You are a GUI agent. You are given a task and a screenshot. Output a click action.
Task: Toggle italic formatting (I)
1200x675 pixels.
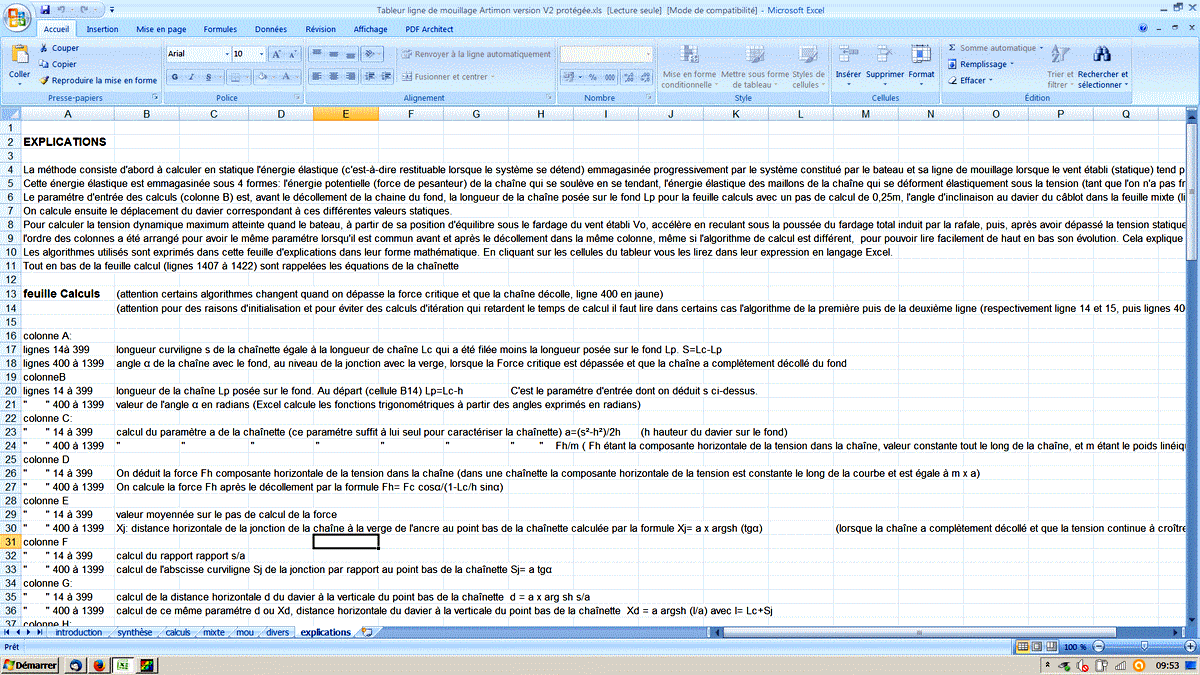click(189, 76)
